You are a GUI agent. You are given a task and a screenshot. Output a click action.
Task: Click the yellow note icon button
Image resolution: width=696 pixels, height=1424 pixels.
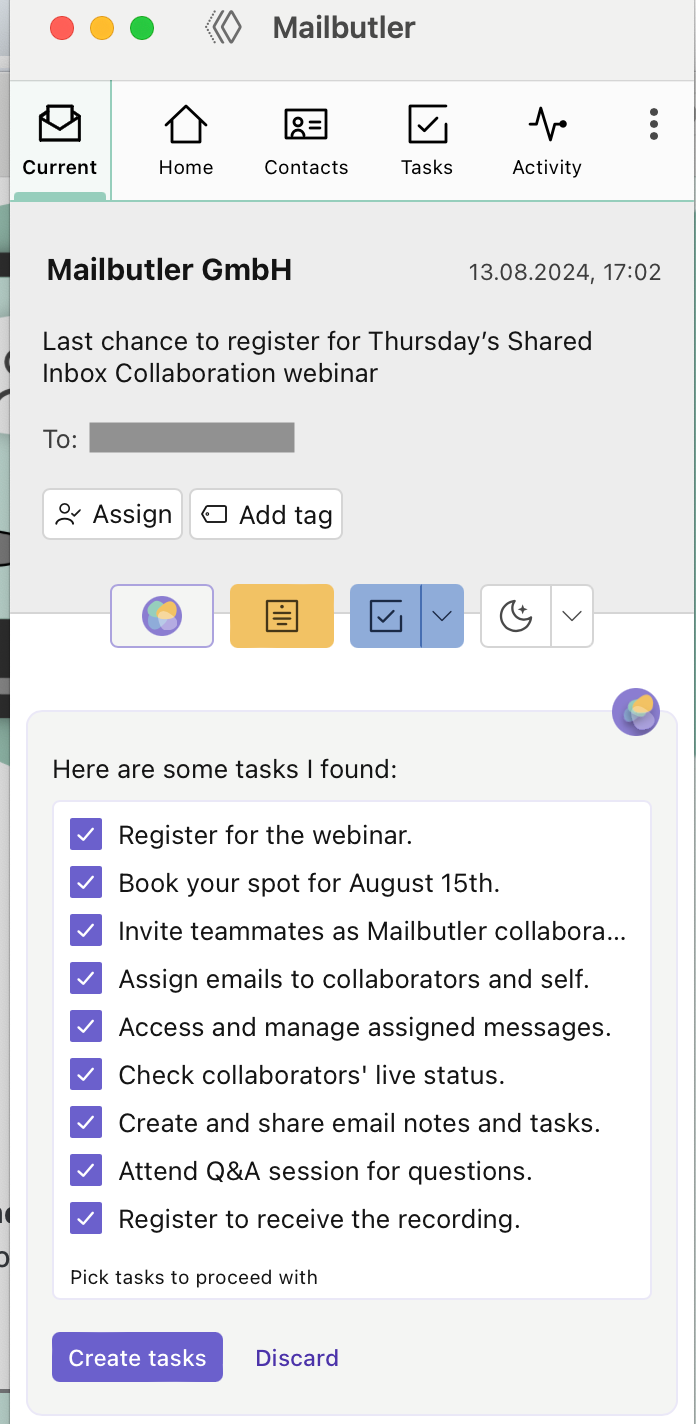point(282,616)
